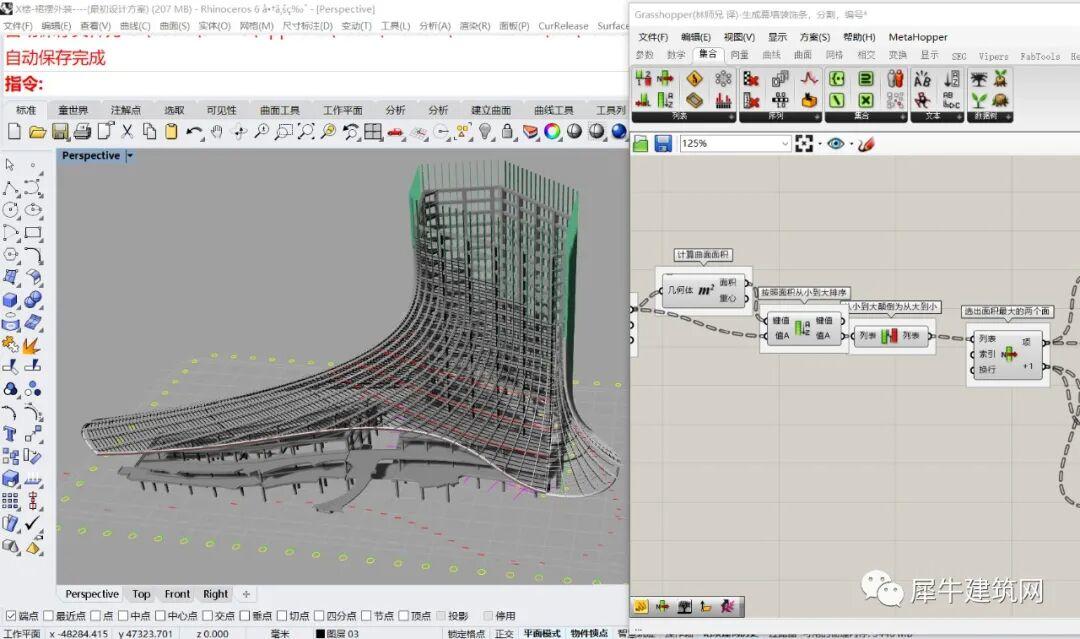Click the green checkmark icon in left sidebar
This screenshot has height=639, width=1080.
click(32, 523)
